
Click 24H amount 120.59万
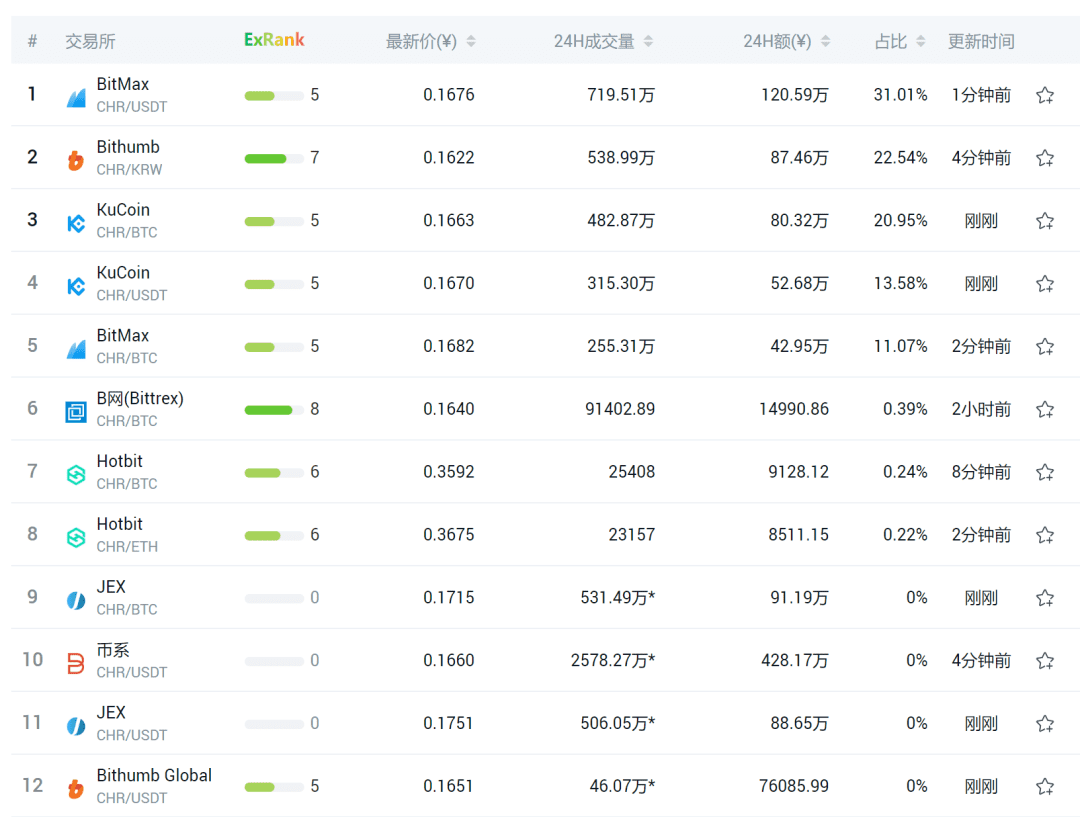(x=795, y=95)
